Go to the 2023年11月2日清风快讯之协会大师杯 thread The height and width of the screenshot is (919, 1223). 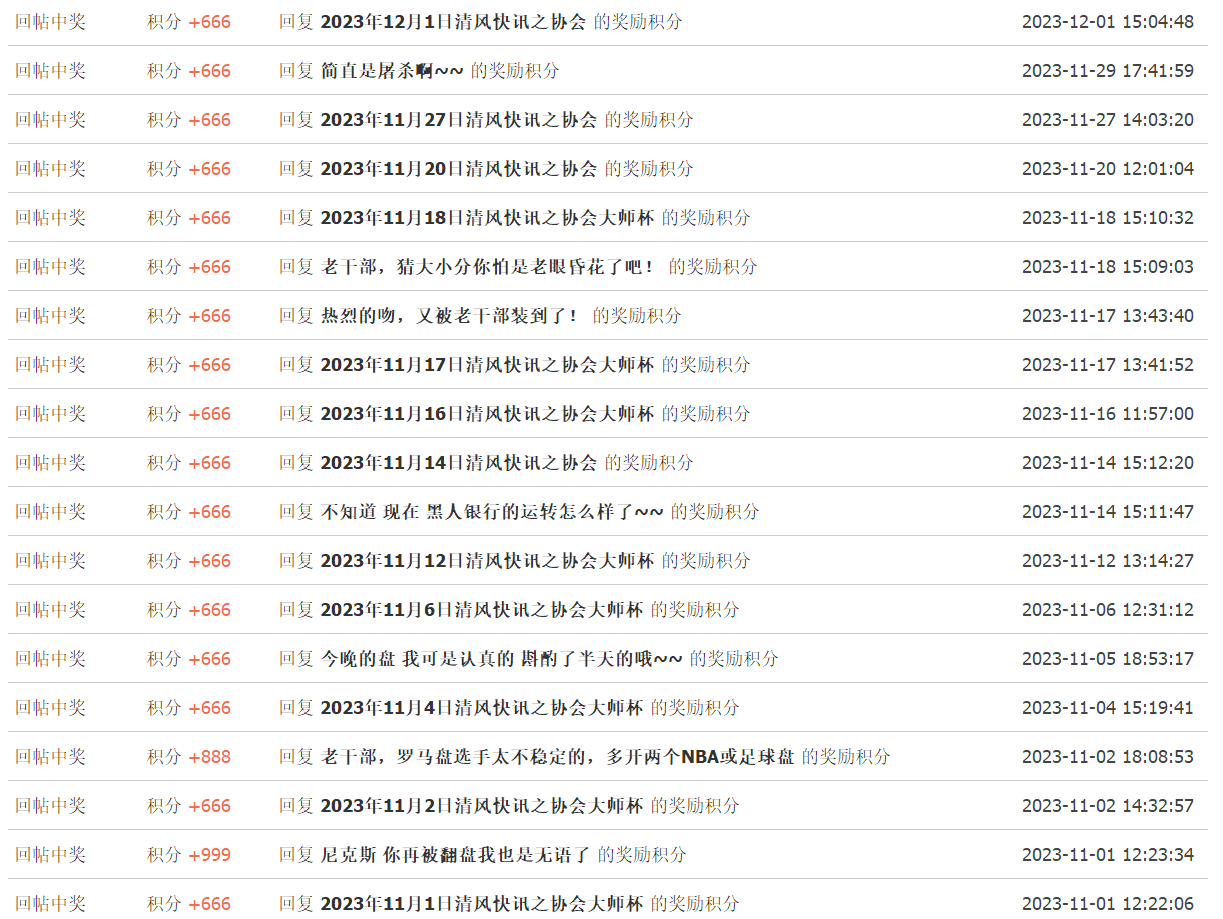click(x=481, y=806)
